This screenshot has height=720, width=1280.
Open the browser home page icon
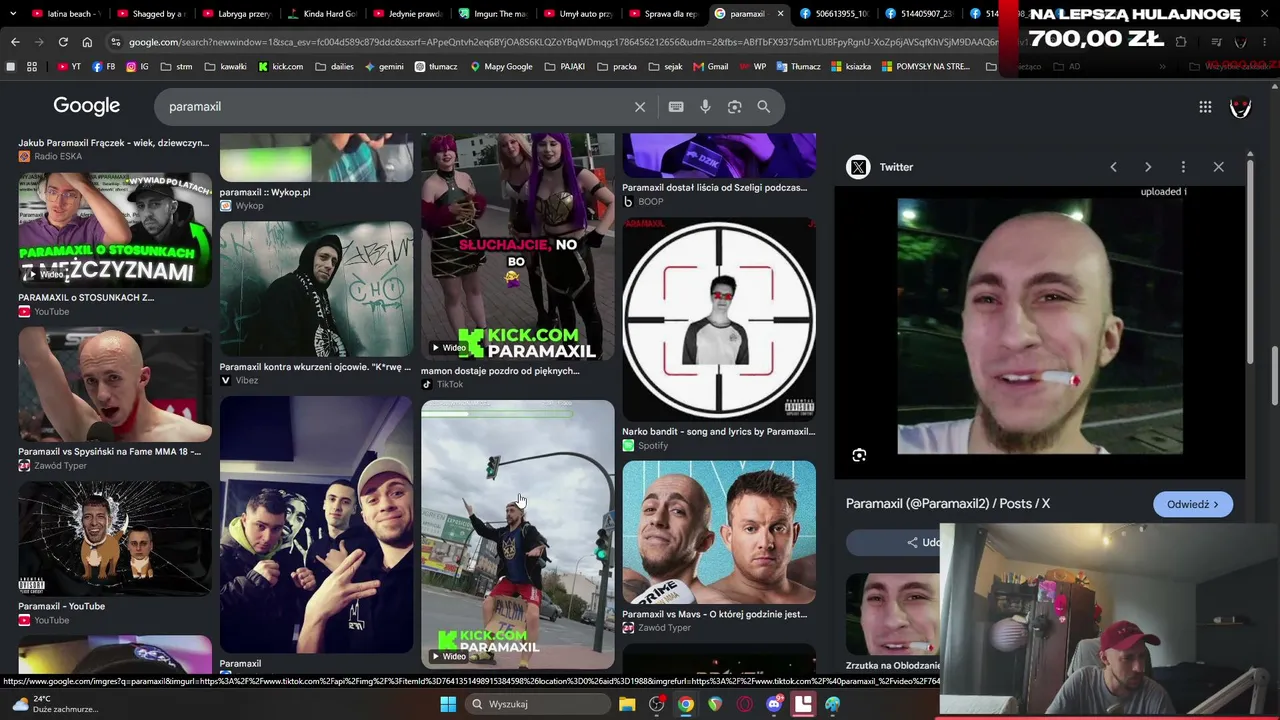pyautogui.click(x=87, y=42)
